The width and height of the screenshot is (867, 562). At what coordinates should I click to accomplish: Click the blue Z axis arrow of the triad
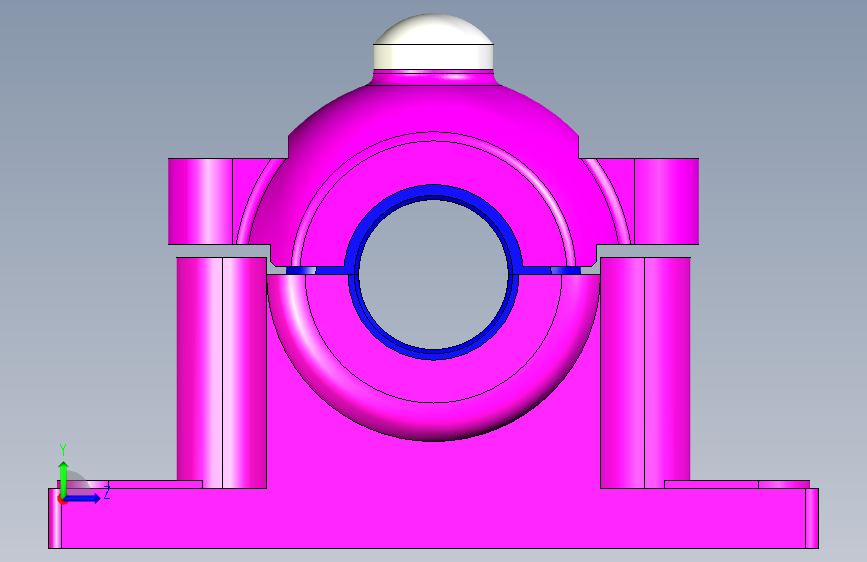tap(83, 499)
